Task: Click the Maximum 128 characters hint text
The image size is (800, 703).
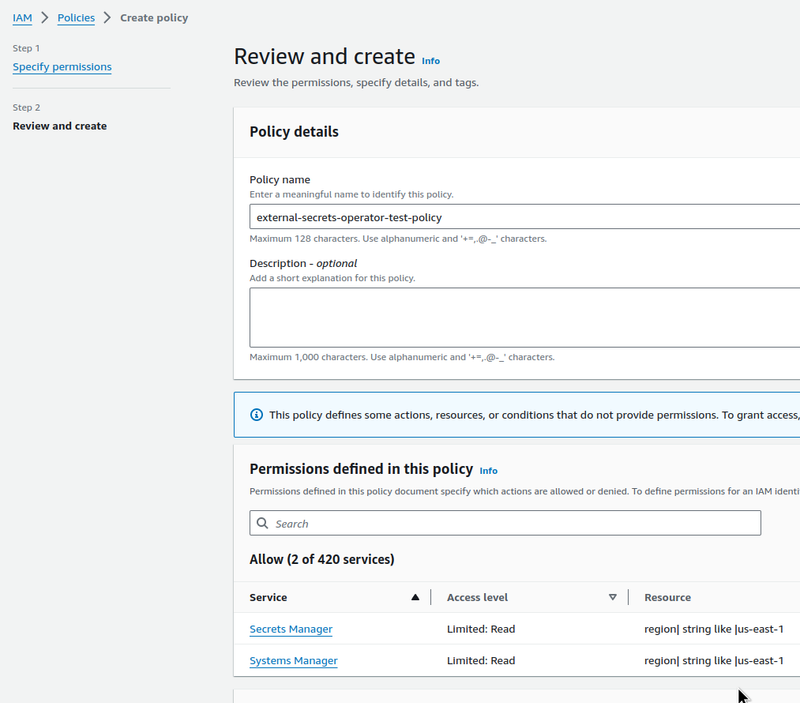Action: click(x=398, y=239)
